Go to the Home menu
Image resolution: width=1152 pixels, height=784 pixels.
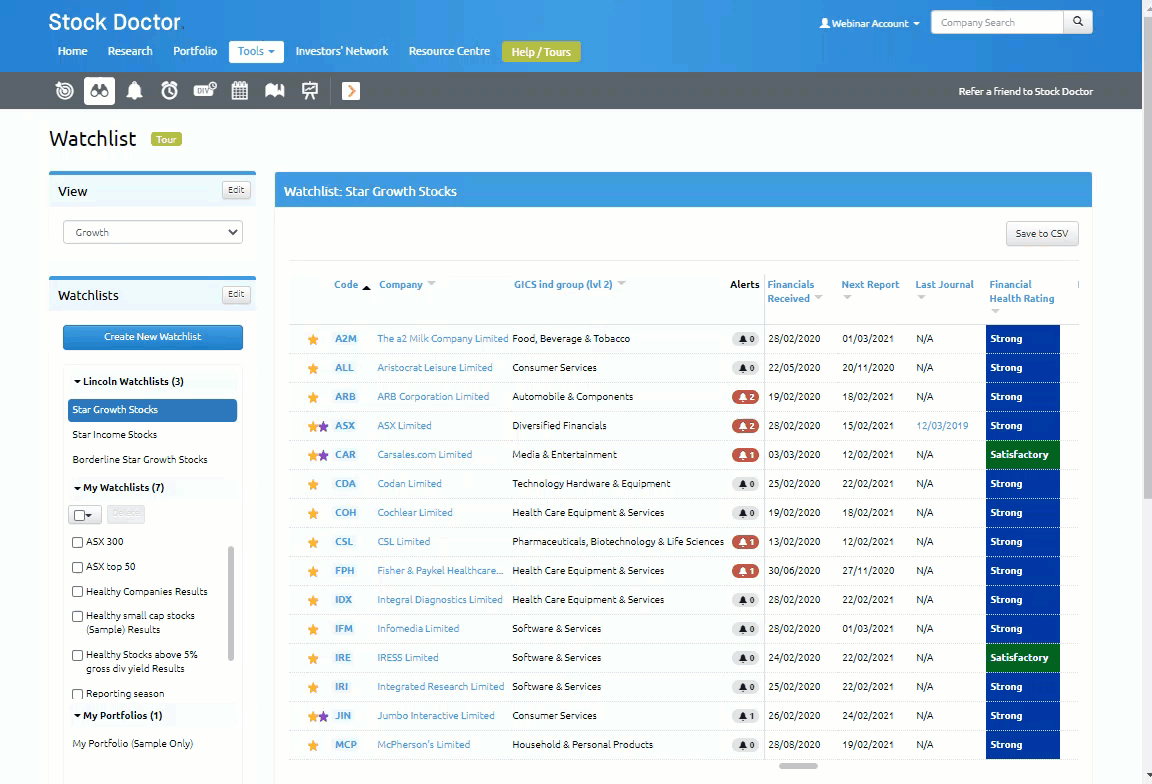(73, 51)
